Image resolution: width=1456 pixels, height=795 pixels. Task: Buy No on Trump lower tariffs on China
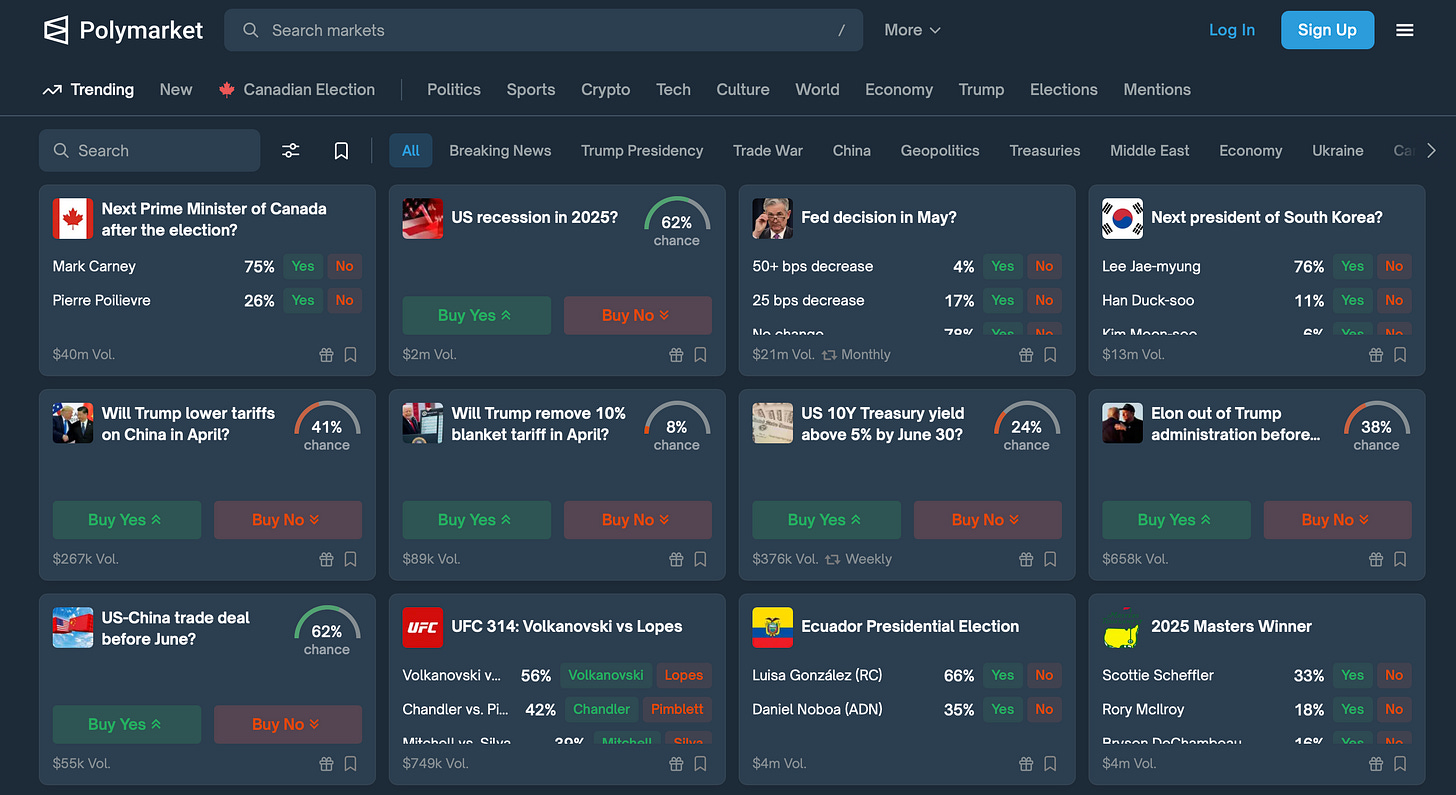(288, 520)
